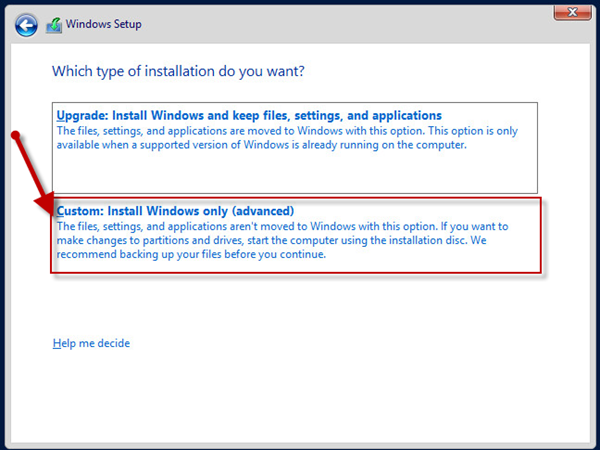Viewport: 600px width, 450px height.
Task: Choose Custom: Install Windows only (advanced)
Action: (x=296, y=235)
